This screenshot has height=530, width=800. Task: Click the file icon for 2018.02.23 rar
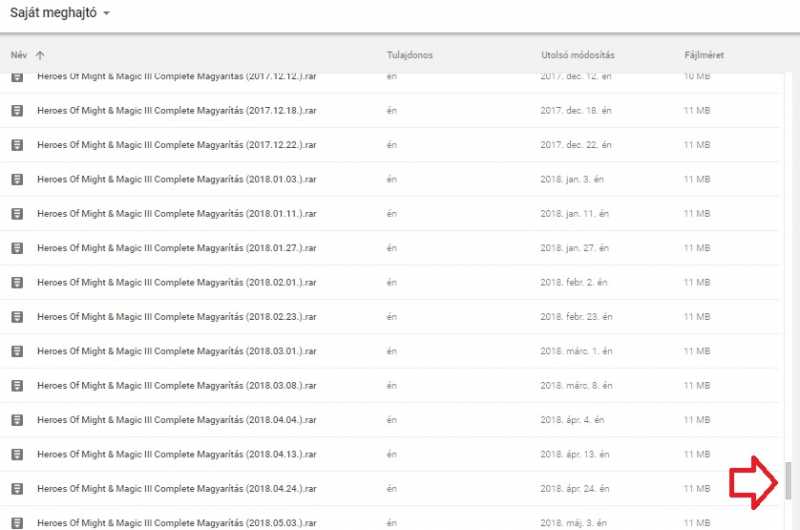coord(17,317)
